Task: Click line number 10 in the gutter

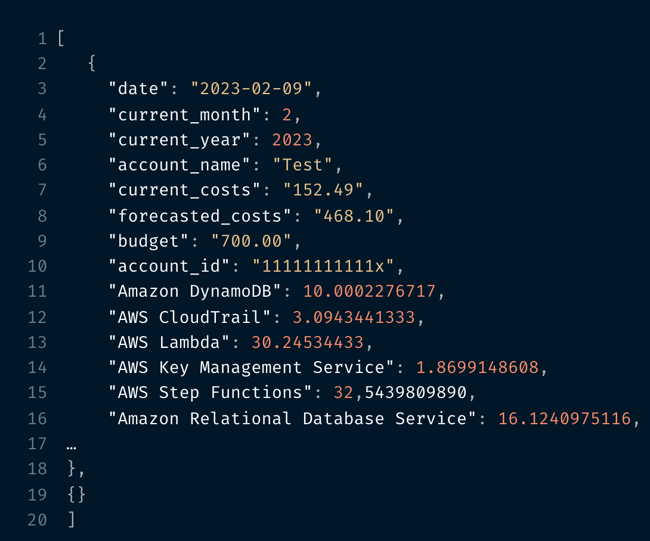Action: 37,266
